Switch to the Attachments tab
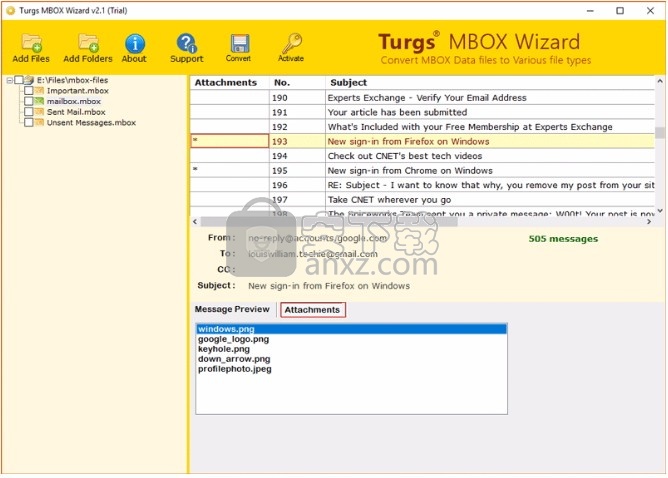Screen dimensions: 668x478 (x=312, y=310)
